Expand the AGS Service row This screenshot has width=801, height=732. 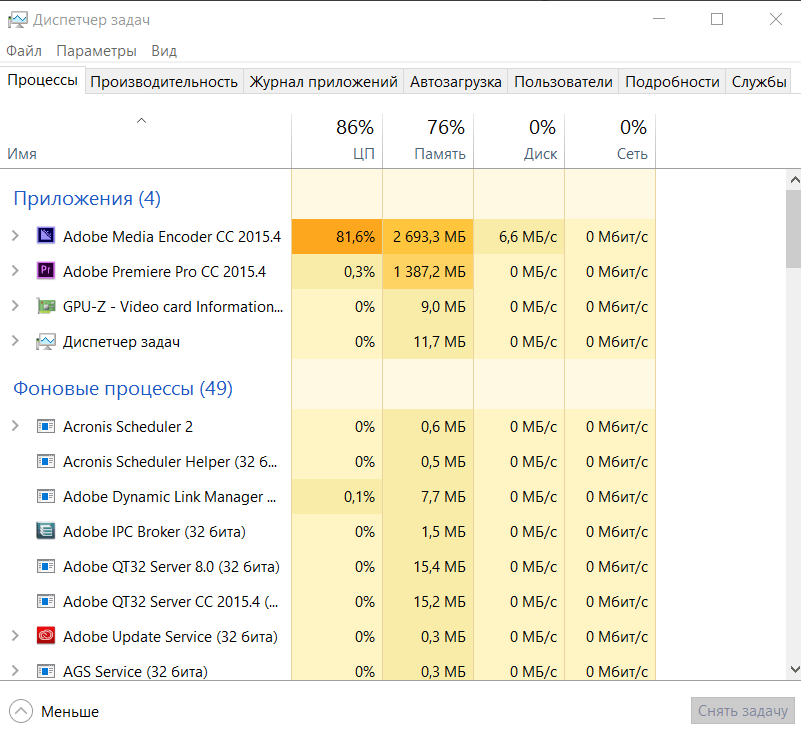(x=15, y=671)
